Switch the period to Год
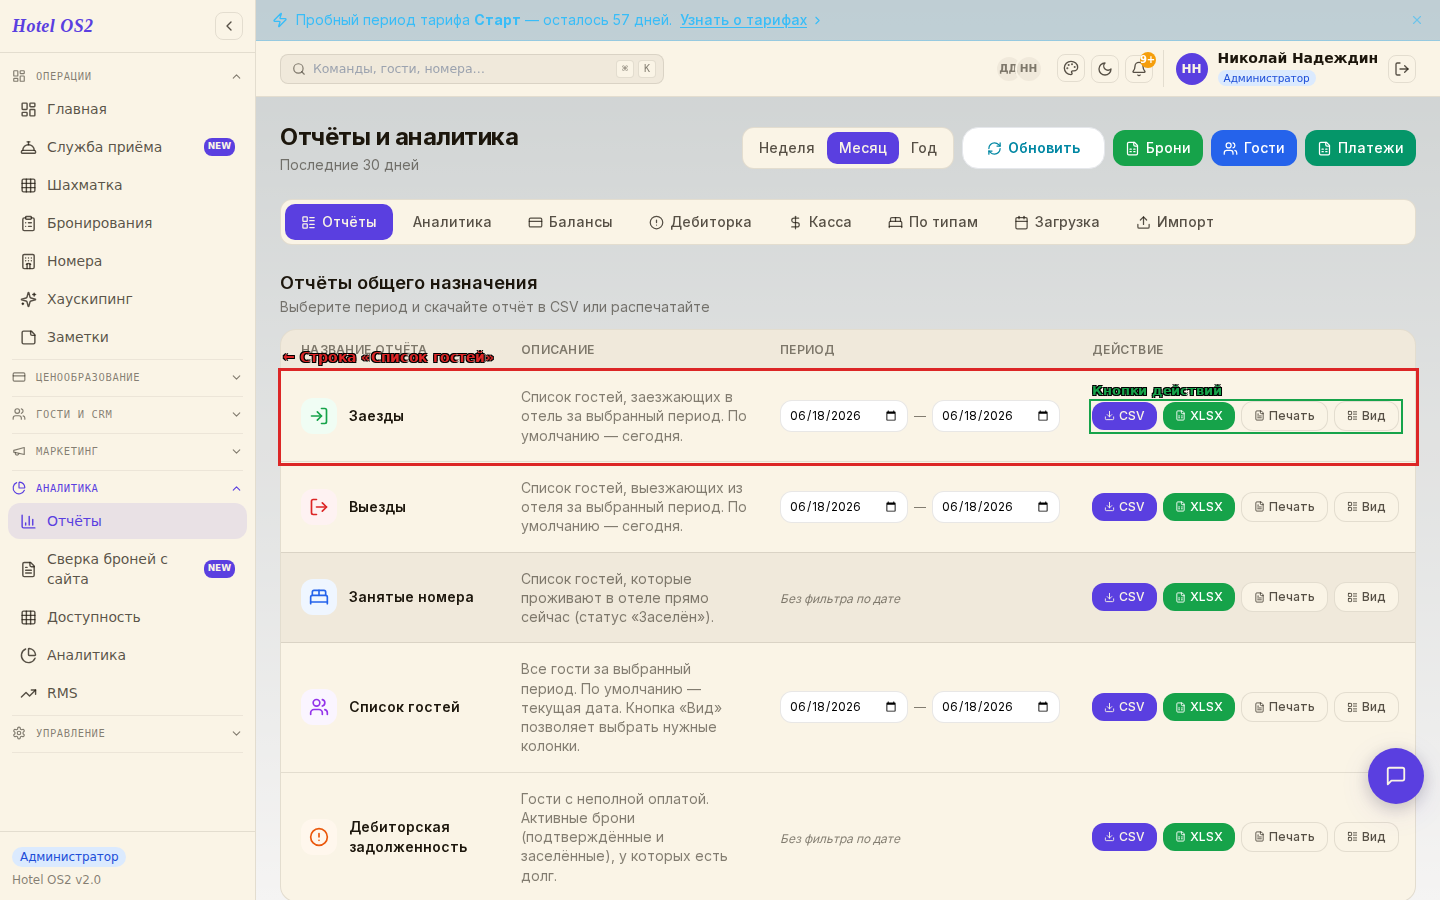1440x900 pixels. pos(924,148)
